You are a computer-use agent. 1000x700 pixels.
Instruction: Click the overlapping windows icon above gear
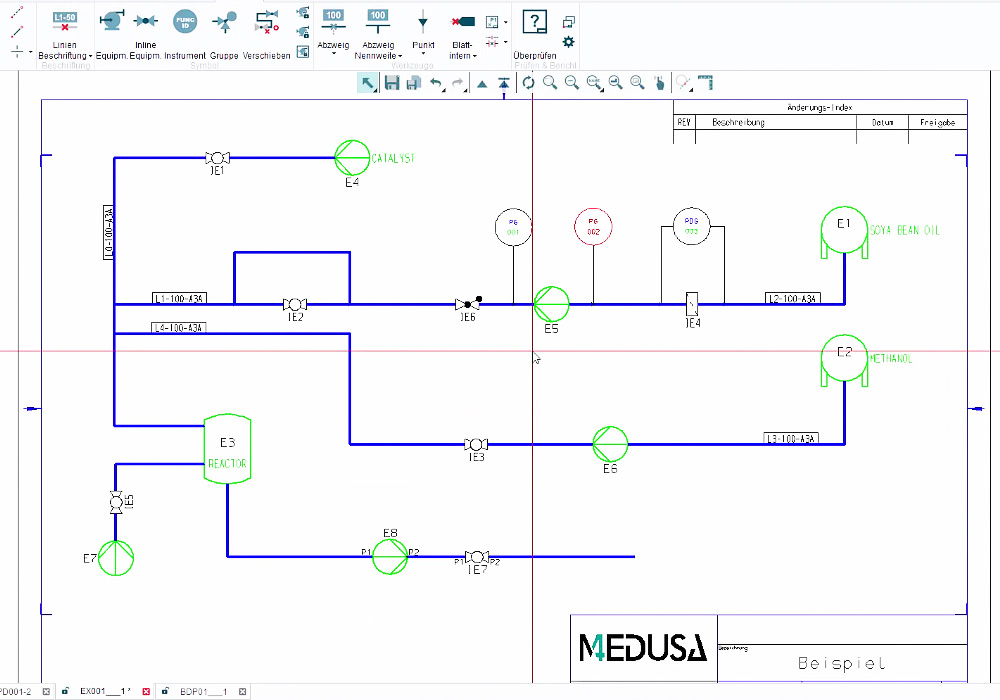(x=568, y=22)
